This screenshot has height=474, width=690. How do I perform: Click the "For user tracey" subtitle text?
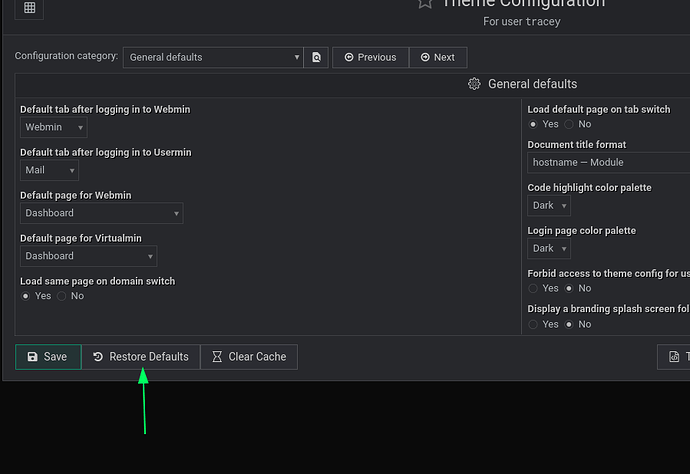522,22
